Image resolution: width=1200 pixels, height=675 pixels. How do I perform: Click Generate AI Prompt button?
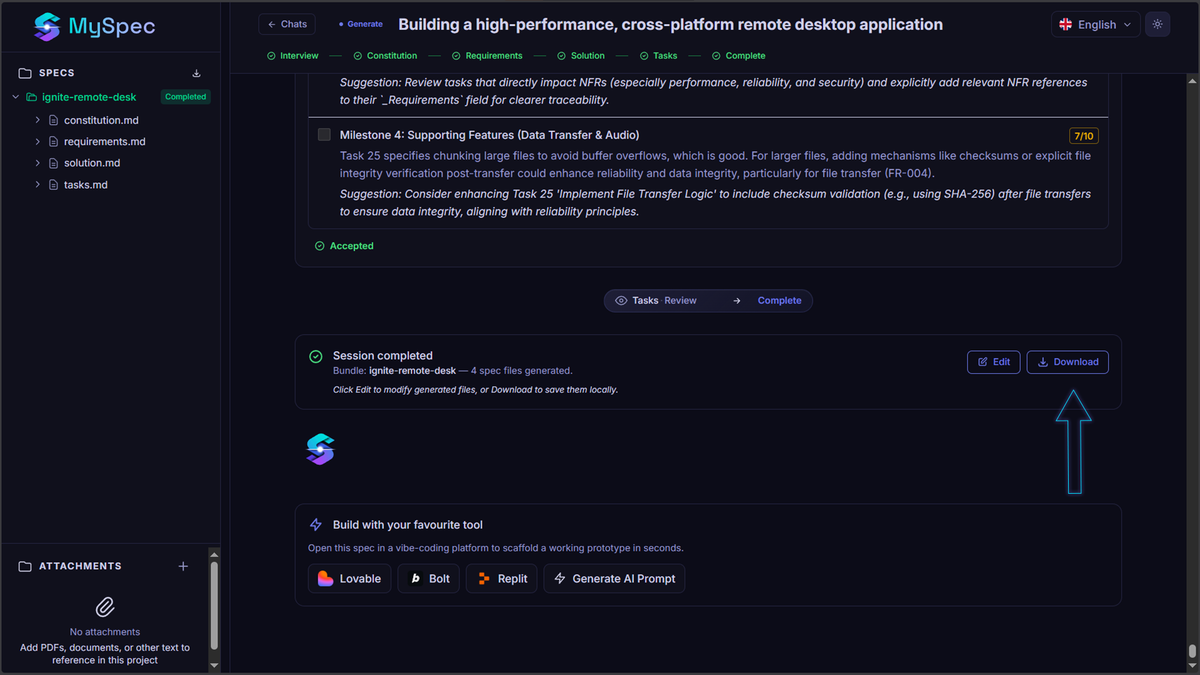tap(614, 578)
